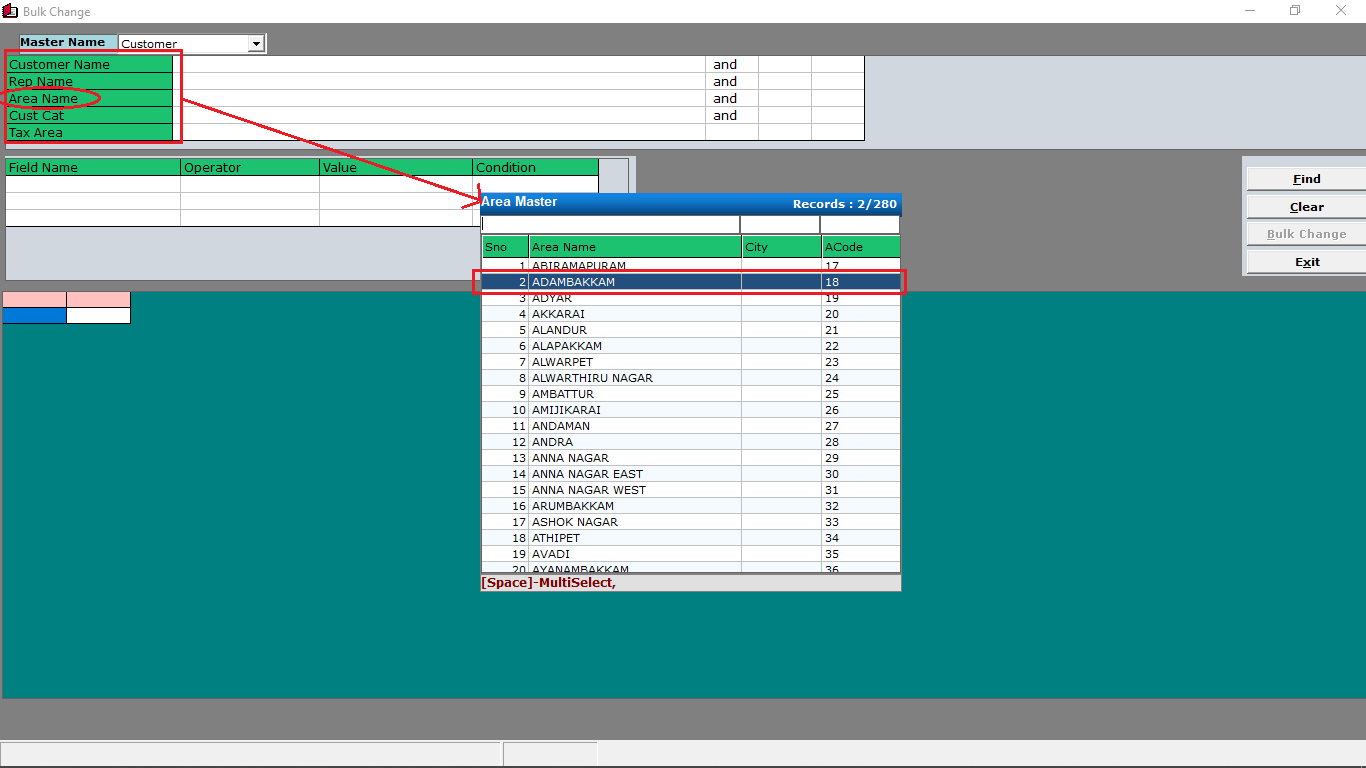Focus the Rep Name value field
The width and height of the screenshot is (1366, 768).
click(440, 82)
